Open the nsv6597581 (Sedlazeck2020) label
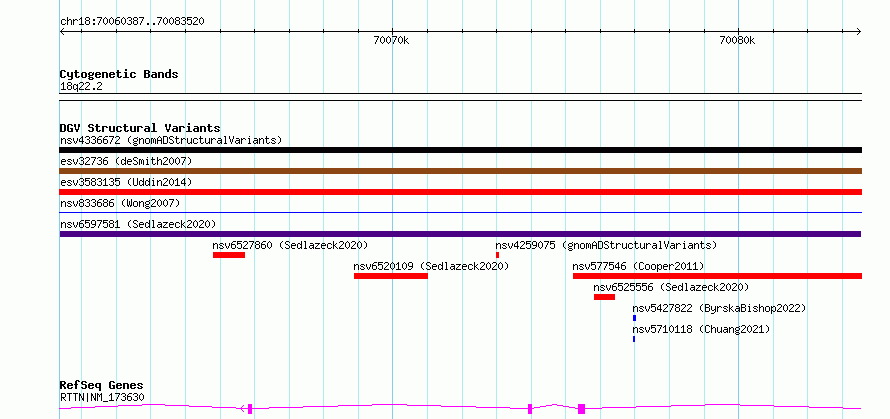890x419 pixels. point(138,224)
